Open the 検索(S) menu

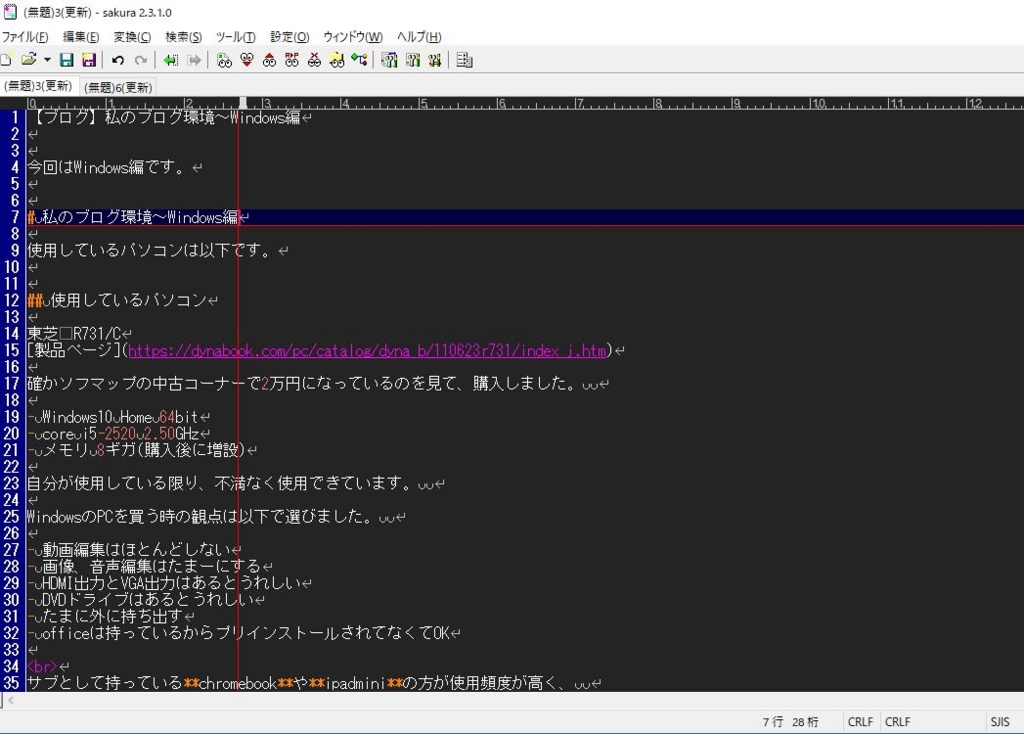click(x=184, y=37)
